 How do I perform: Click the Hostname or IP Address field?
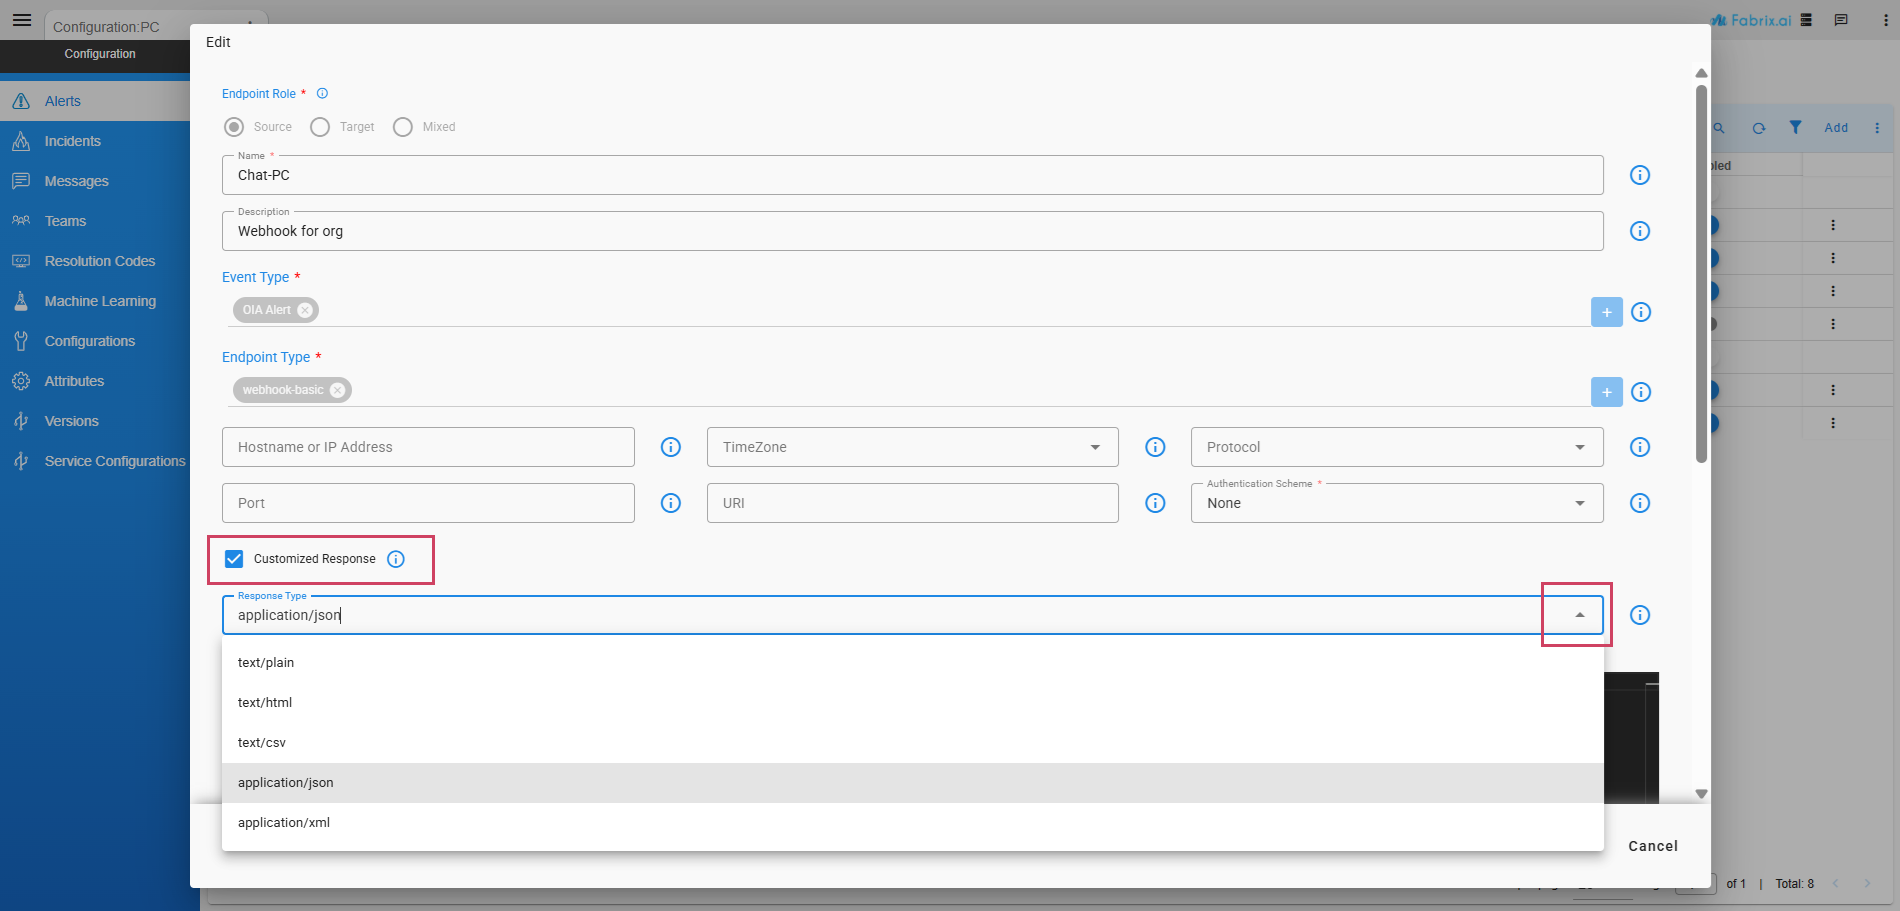(x=428, y=447)
